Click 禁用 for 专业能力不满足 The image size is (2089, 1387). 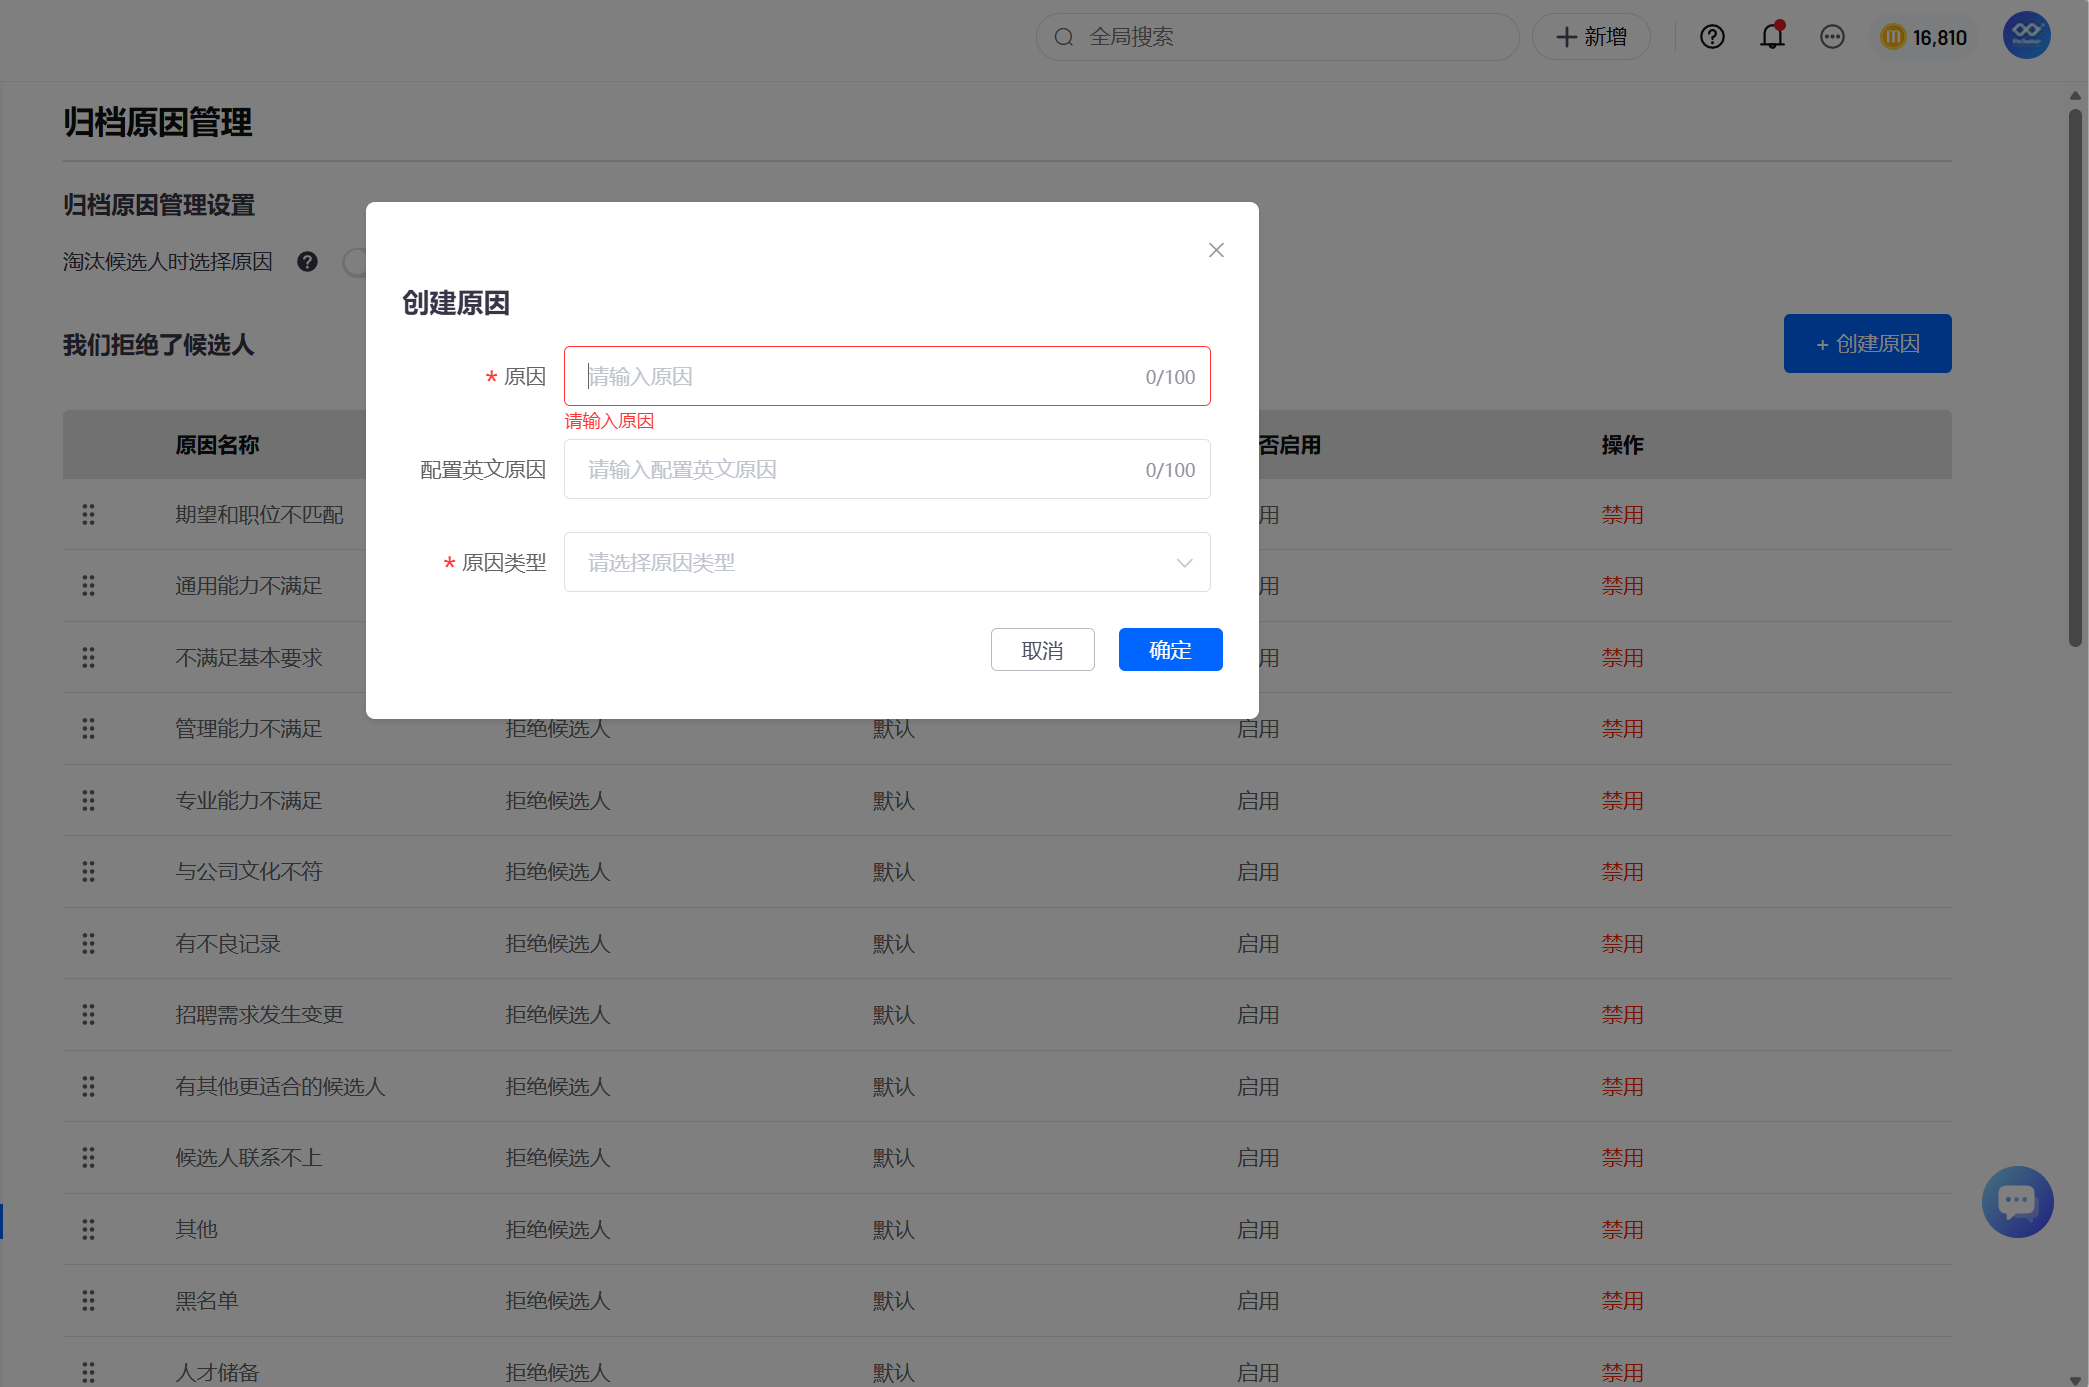[x=1622, y=800]
